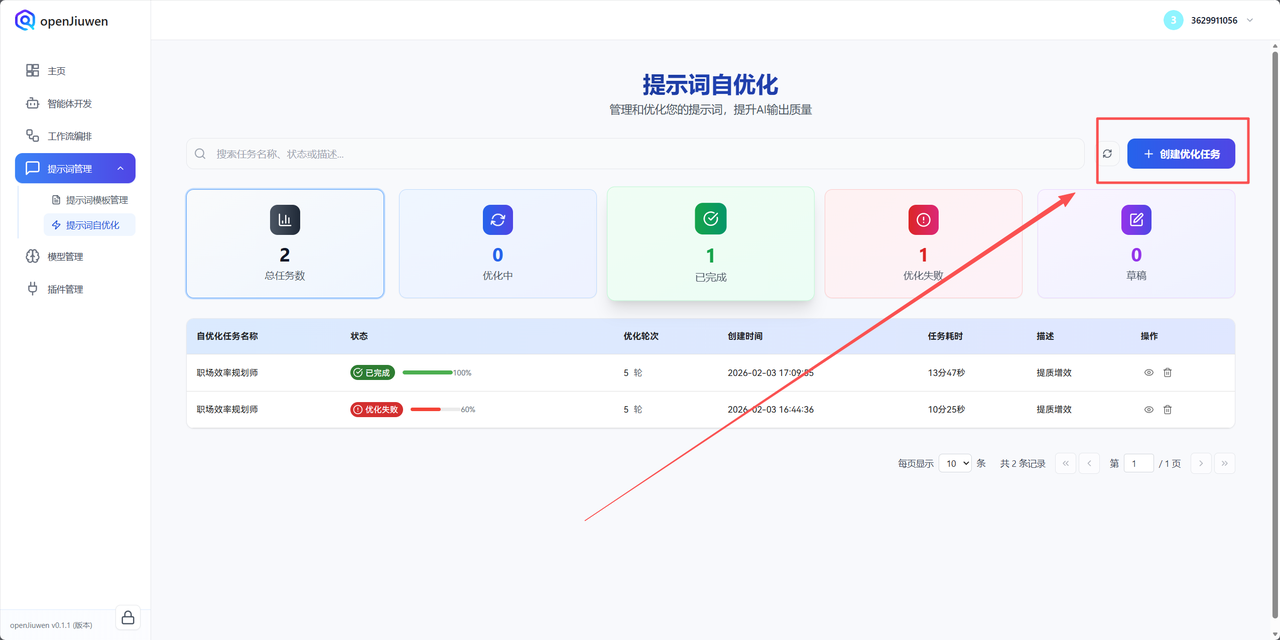Click the lock icon near the version label
Screen dimensions: 1280x640
click(127, 618)
